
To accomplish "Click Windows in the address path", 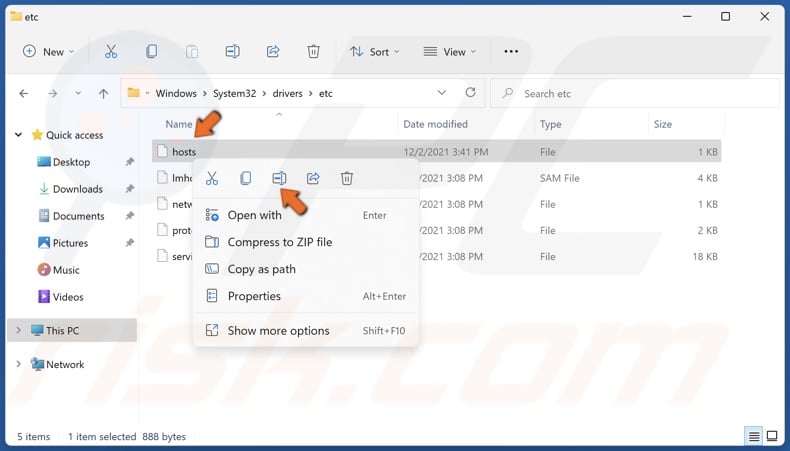I will [x=176, y=93].
